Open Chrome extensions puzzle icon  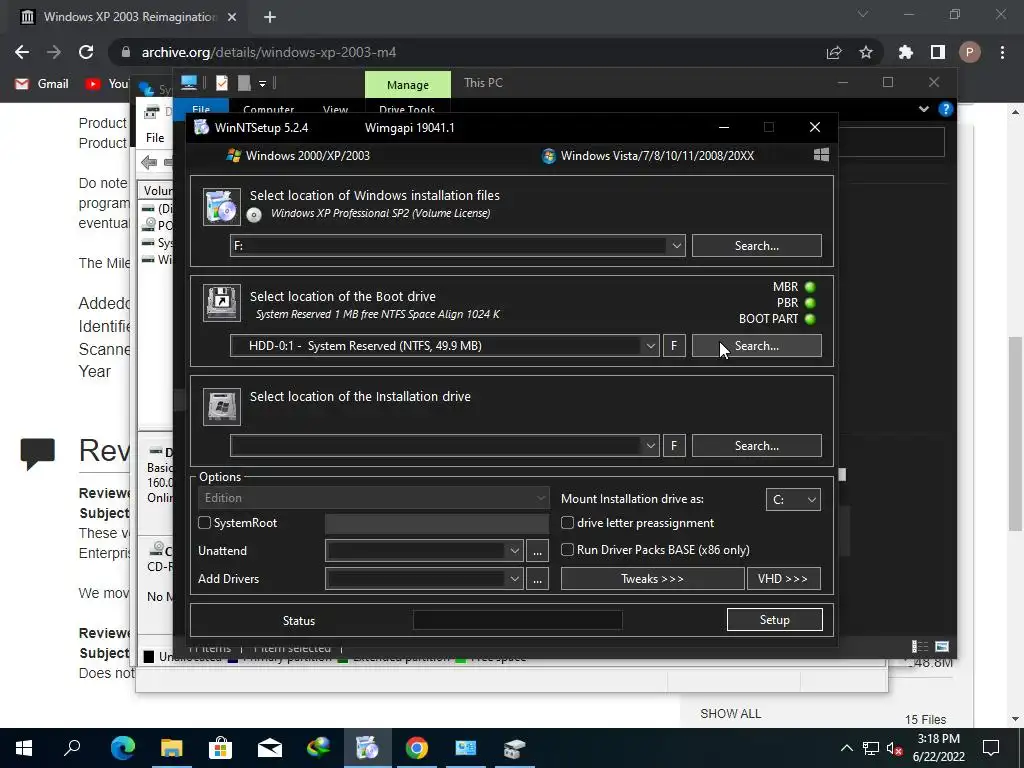(x=905, y=52)
